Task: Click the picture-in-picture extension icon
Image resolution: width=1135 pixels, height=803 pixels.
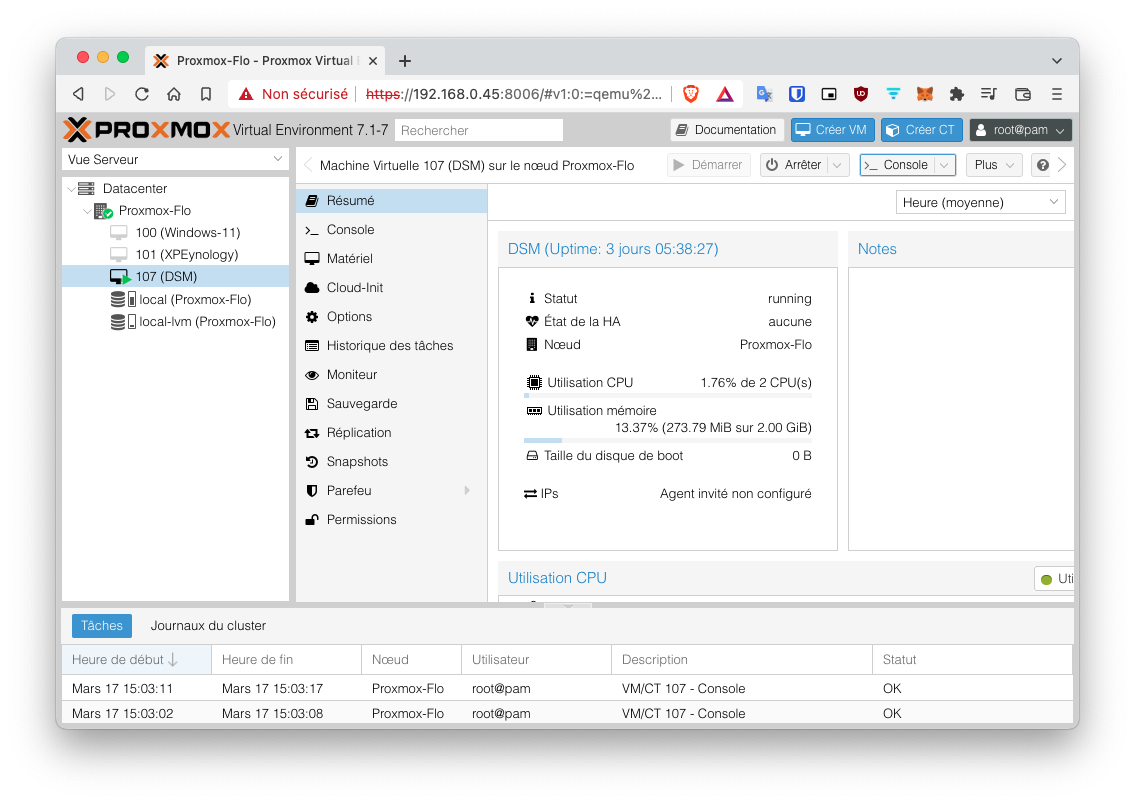Action: [829, 94]
